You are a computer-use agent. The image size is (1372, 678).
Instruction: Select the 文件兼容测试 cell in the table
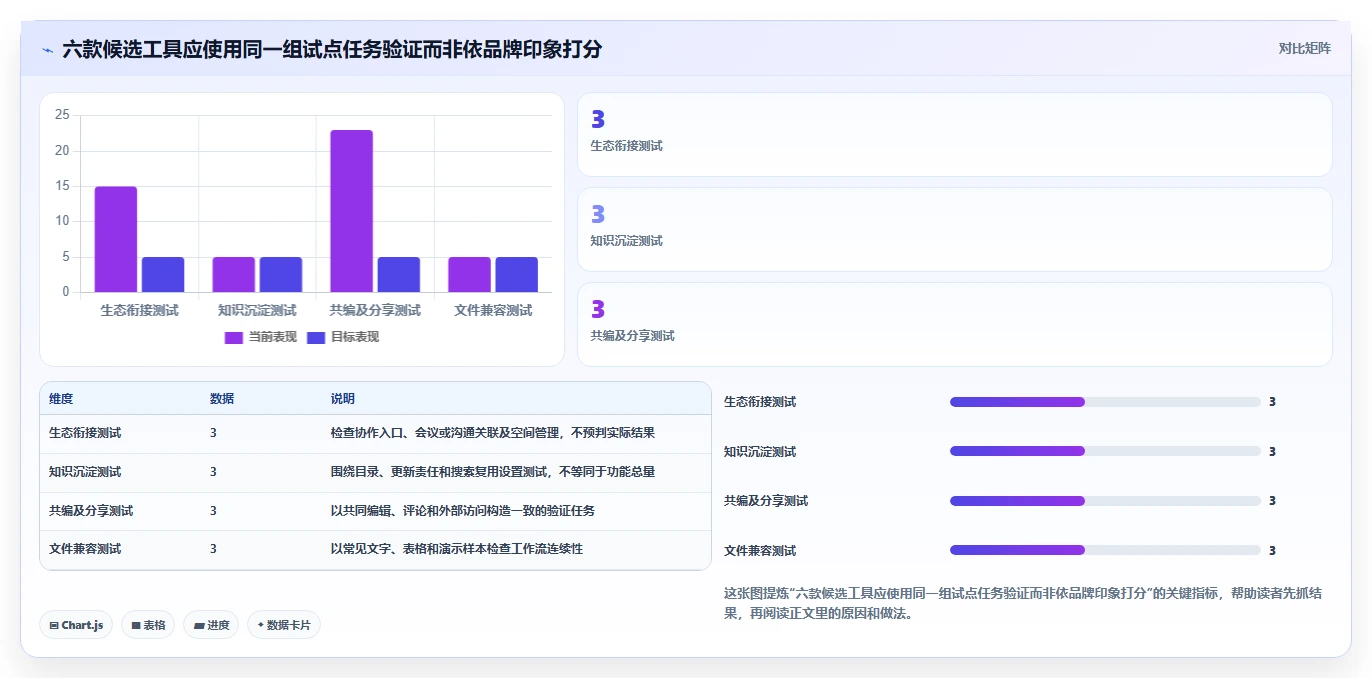click(x=85, y=549)
